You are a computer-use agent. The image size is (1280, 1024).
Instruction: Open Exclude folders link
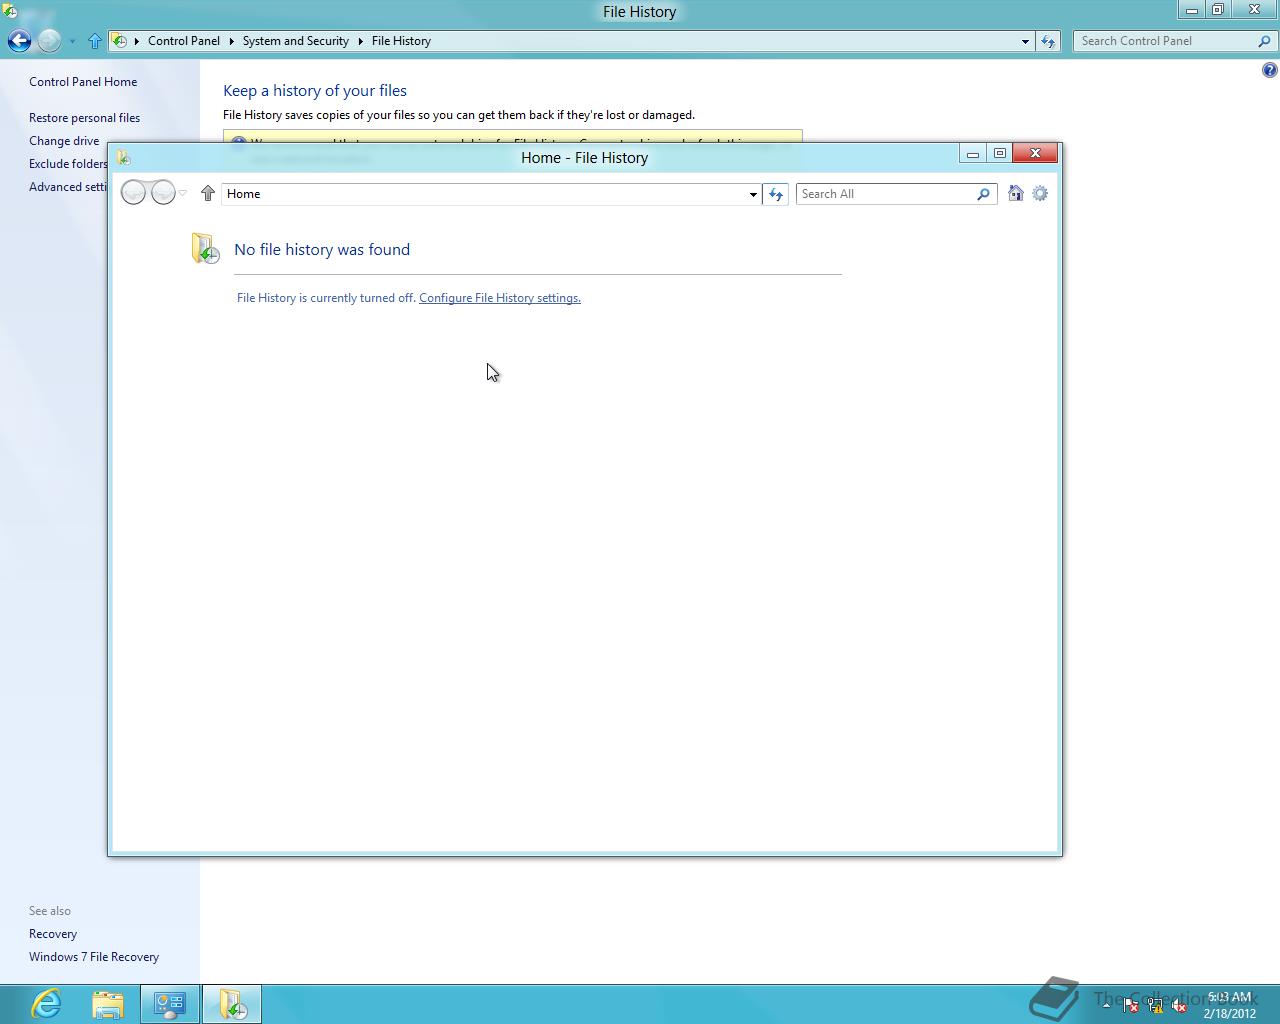click(68, 164)
